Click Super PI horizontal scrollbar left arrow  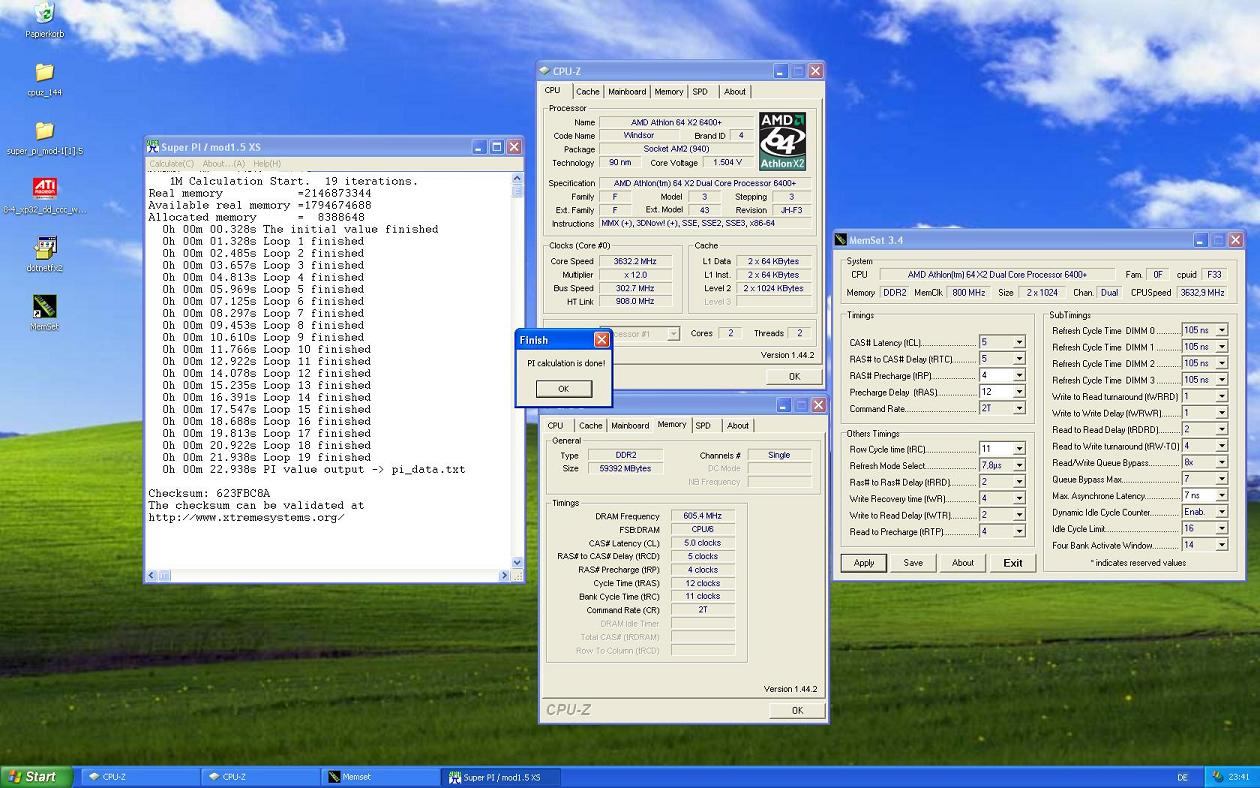pyautogui.click(x=152, y=576)
